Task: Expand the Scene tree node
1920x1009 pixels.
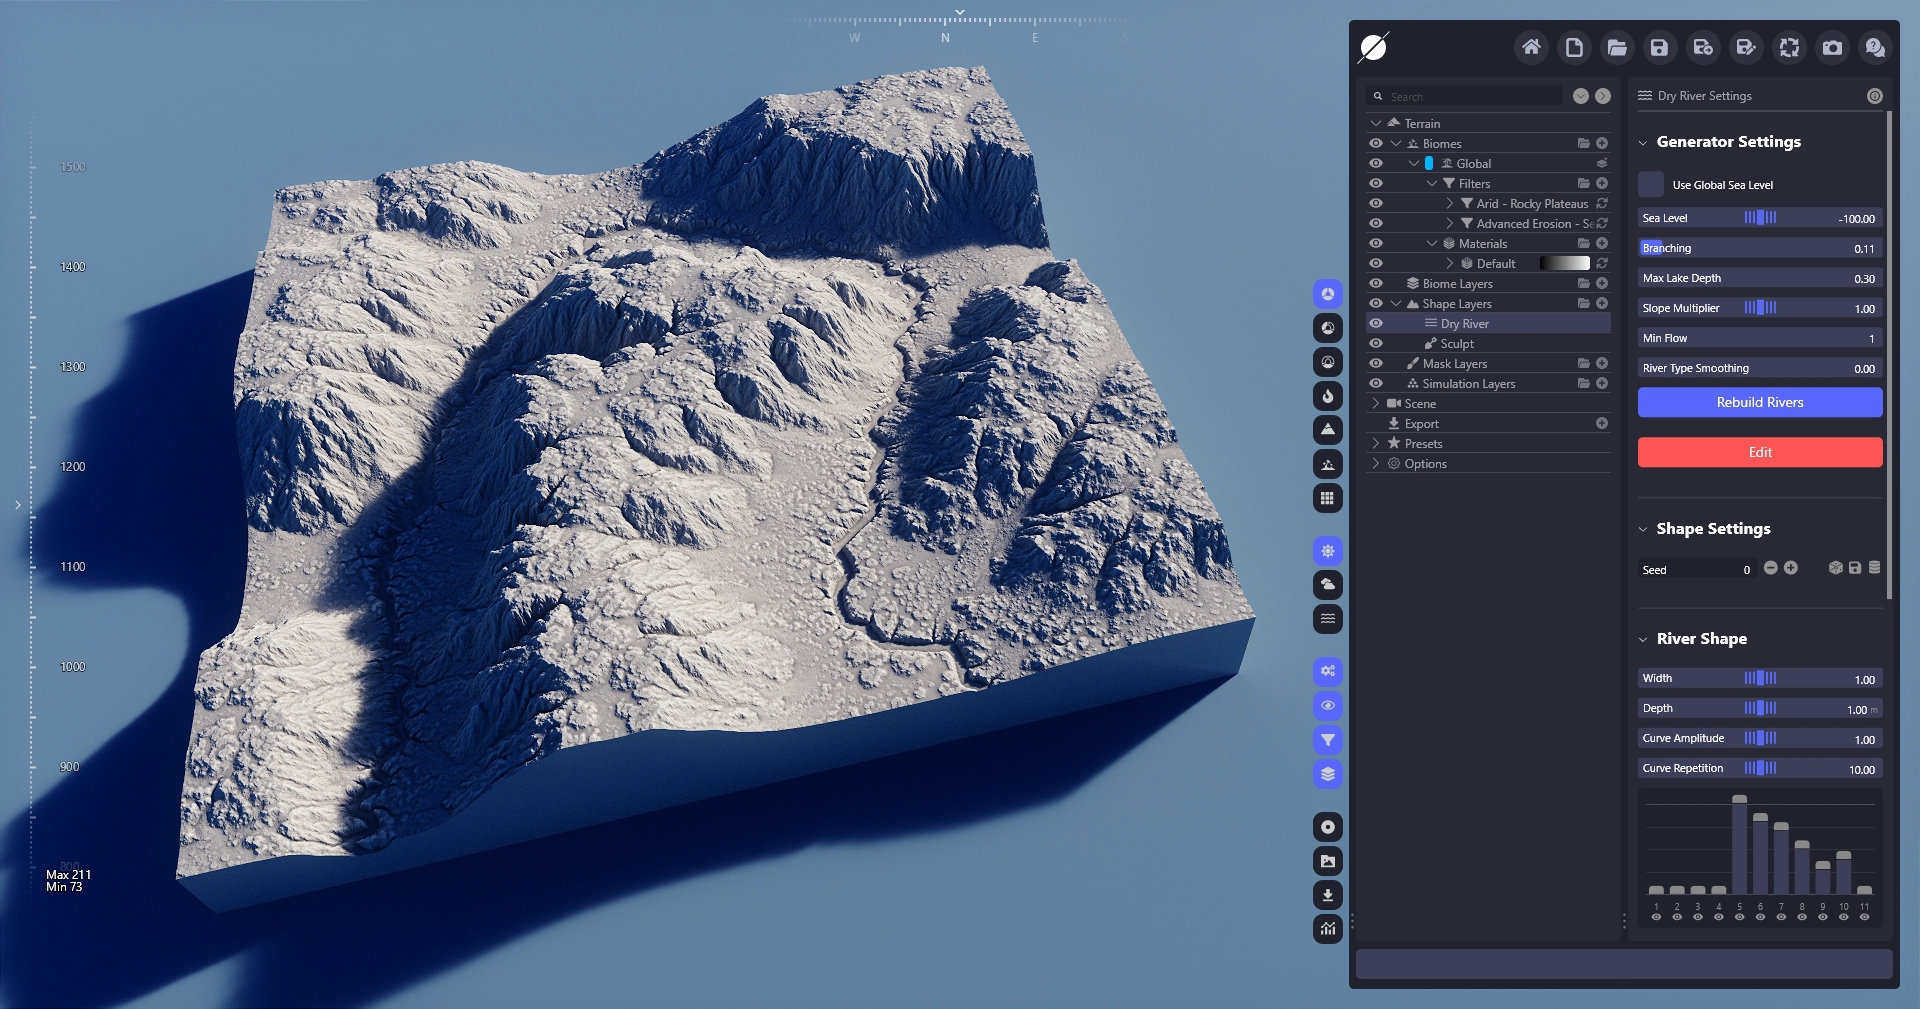Action: 1376,404
